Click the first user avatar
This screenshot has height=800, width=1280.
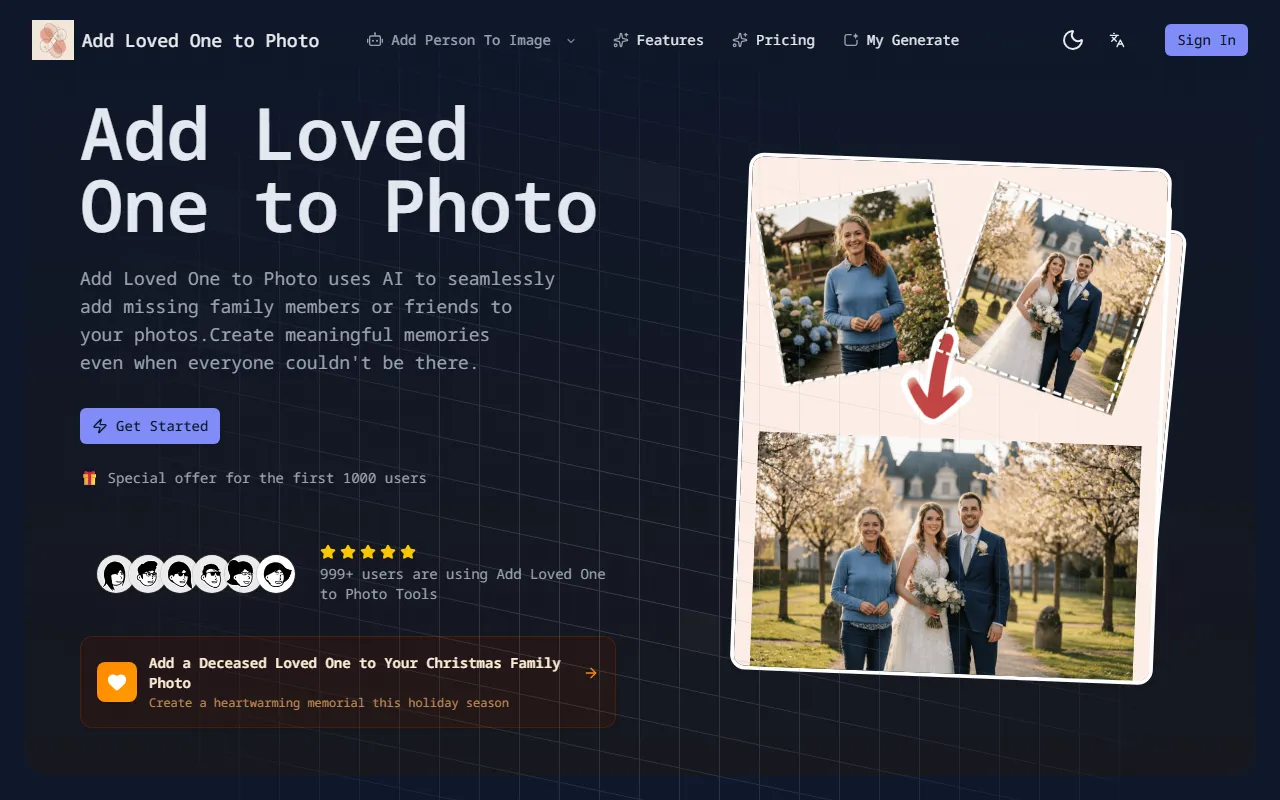tap(115, 574)
